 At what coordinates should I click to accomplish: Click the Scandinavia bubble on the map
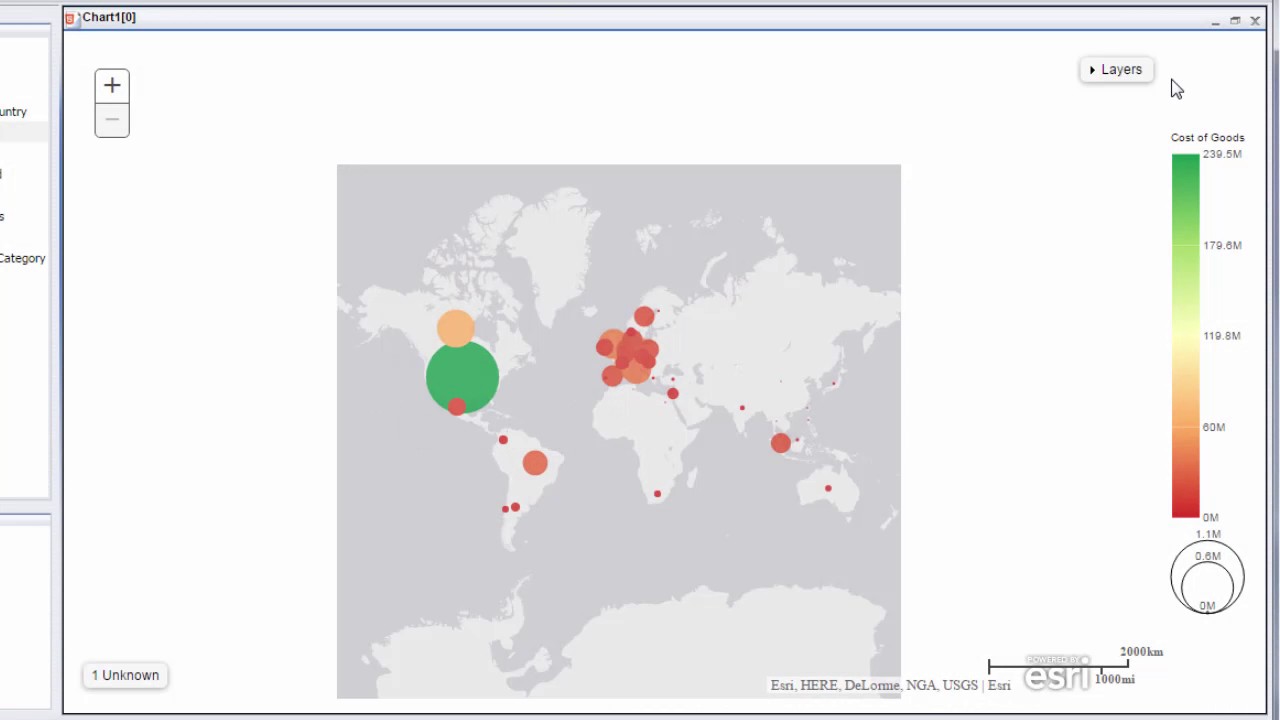pyautogui.click(x=644, y=316)
